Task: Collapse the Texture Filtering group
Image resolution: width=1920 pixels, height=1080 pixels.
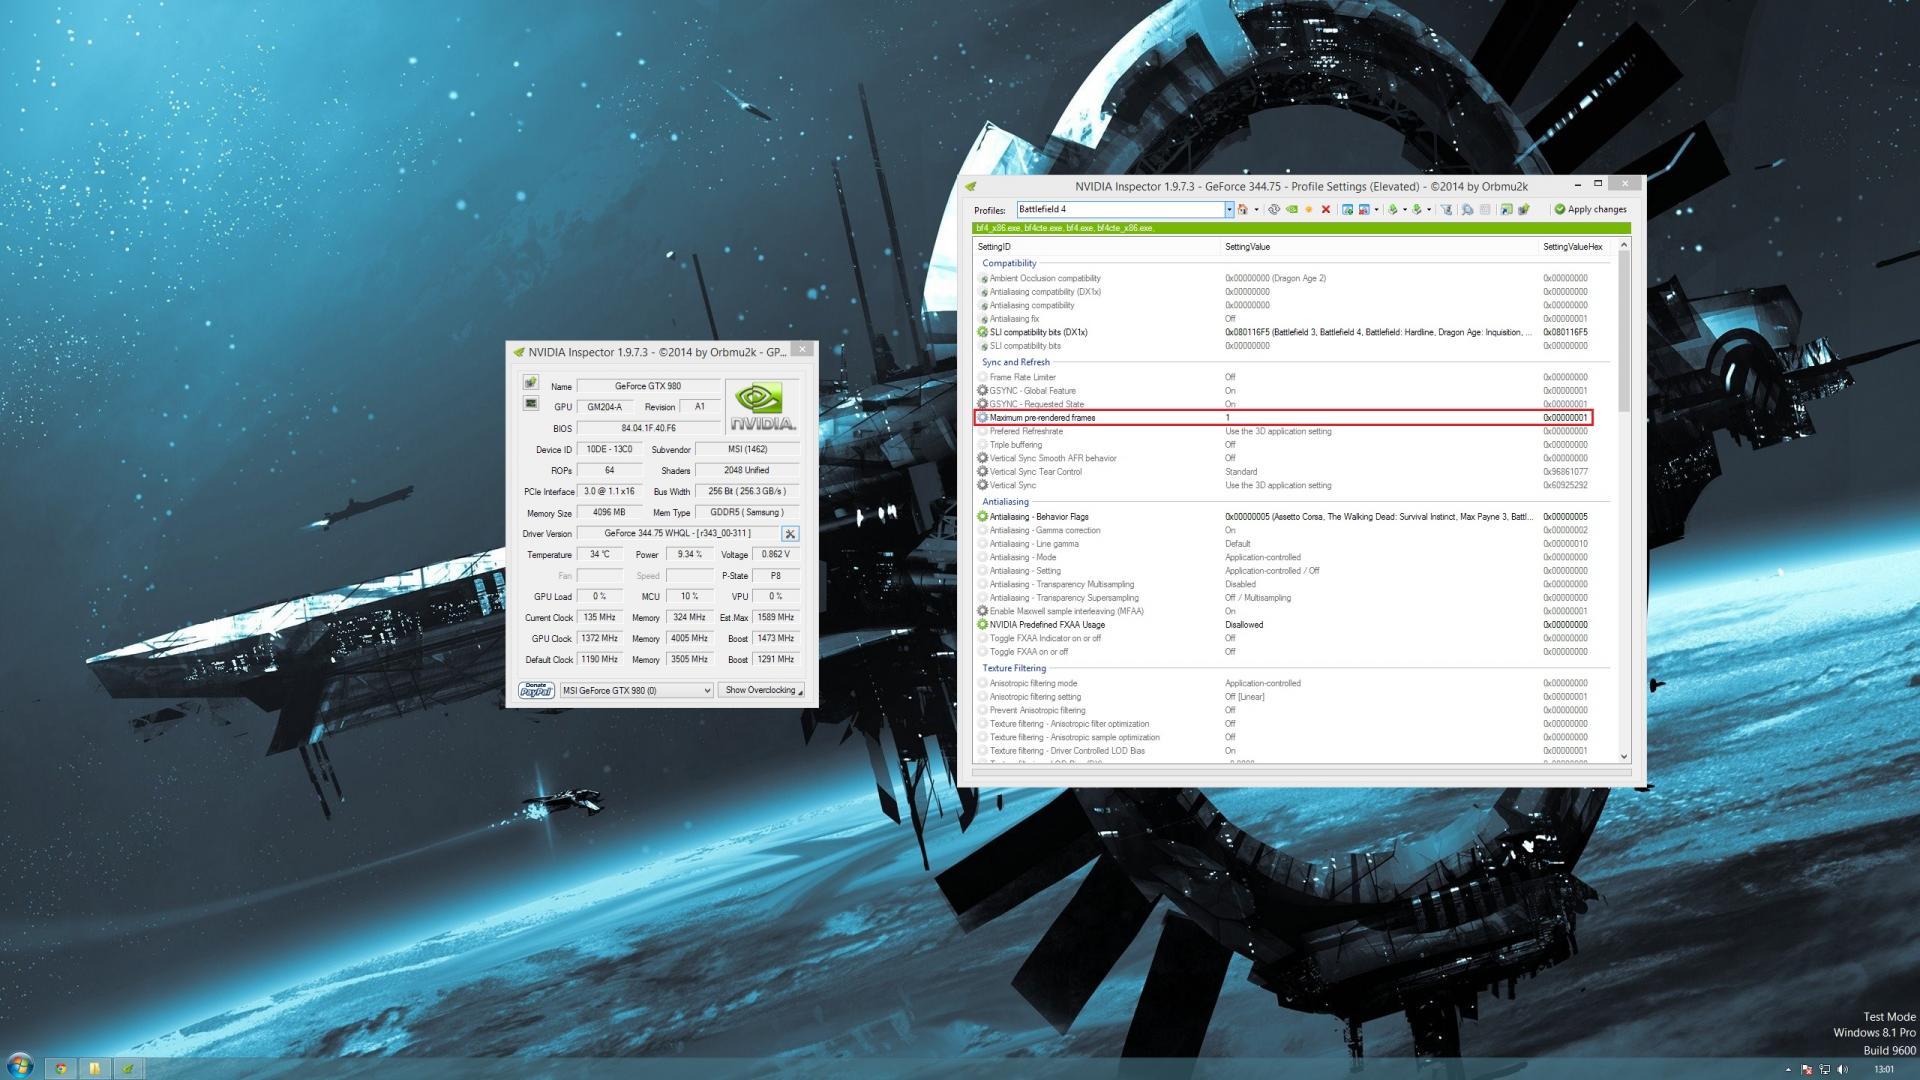Action: click(x=1014, y=668)
